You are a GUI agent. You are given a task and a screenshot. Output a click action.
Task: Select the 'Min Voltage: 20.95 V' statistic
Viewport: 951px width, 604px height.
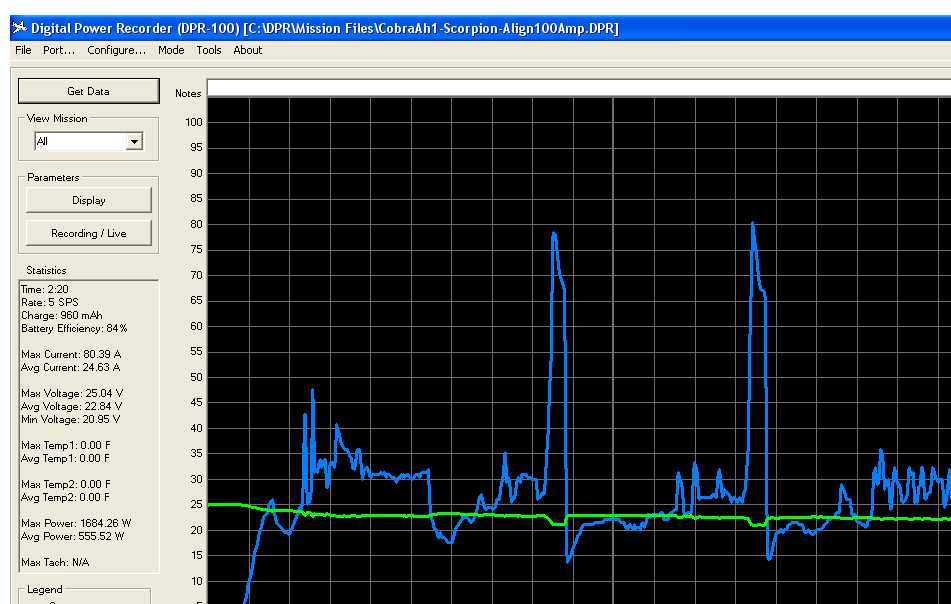point(70,420)
